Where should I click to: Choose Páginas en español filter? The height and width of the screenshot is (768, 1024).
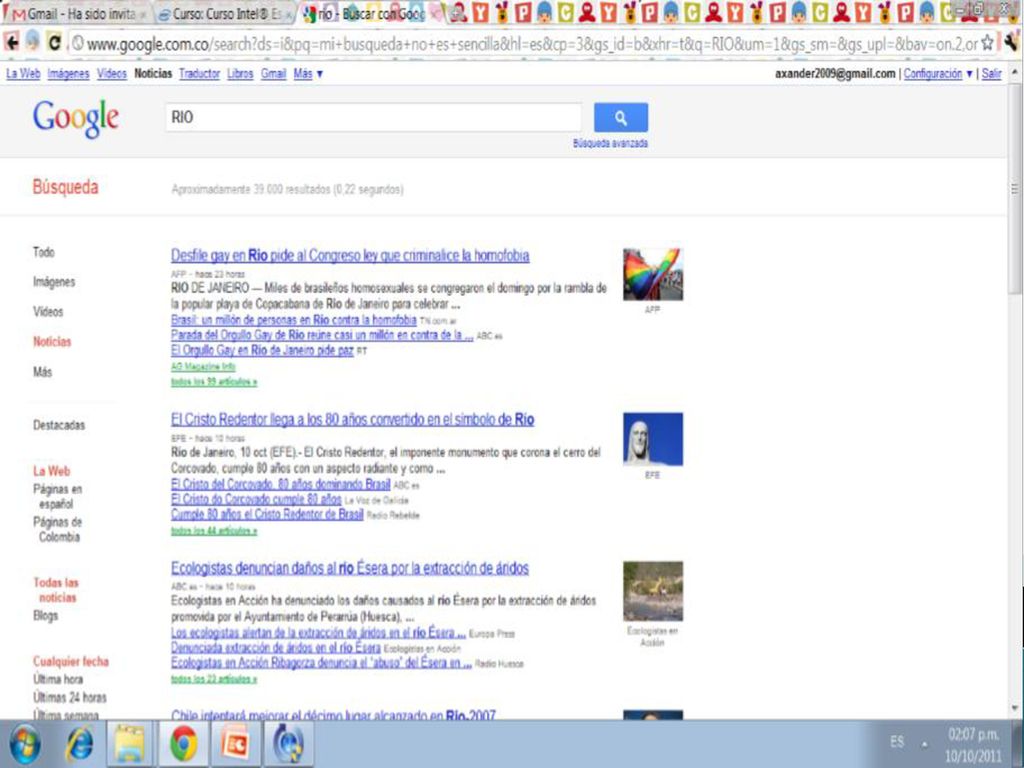tap(57, 496)
